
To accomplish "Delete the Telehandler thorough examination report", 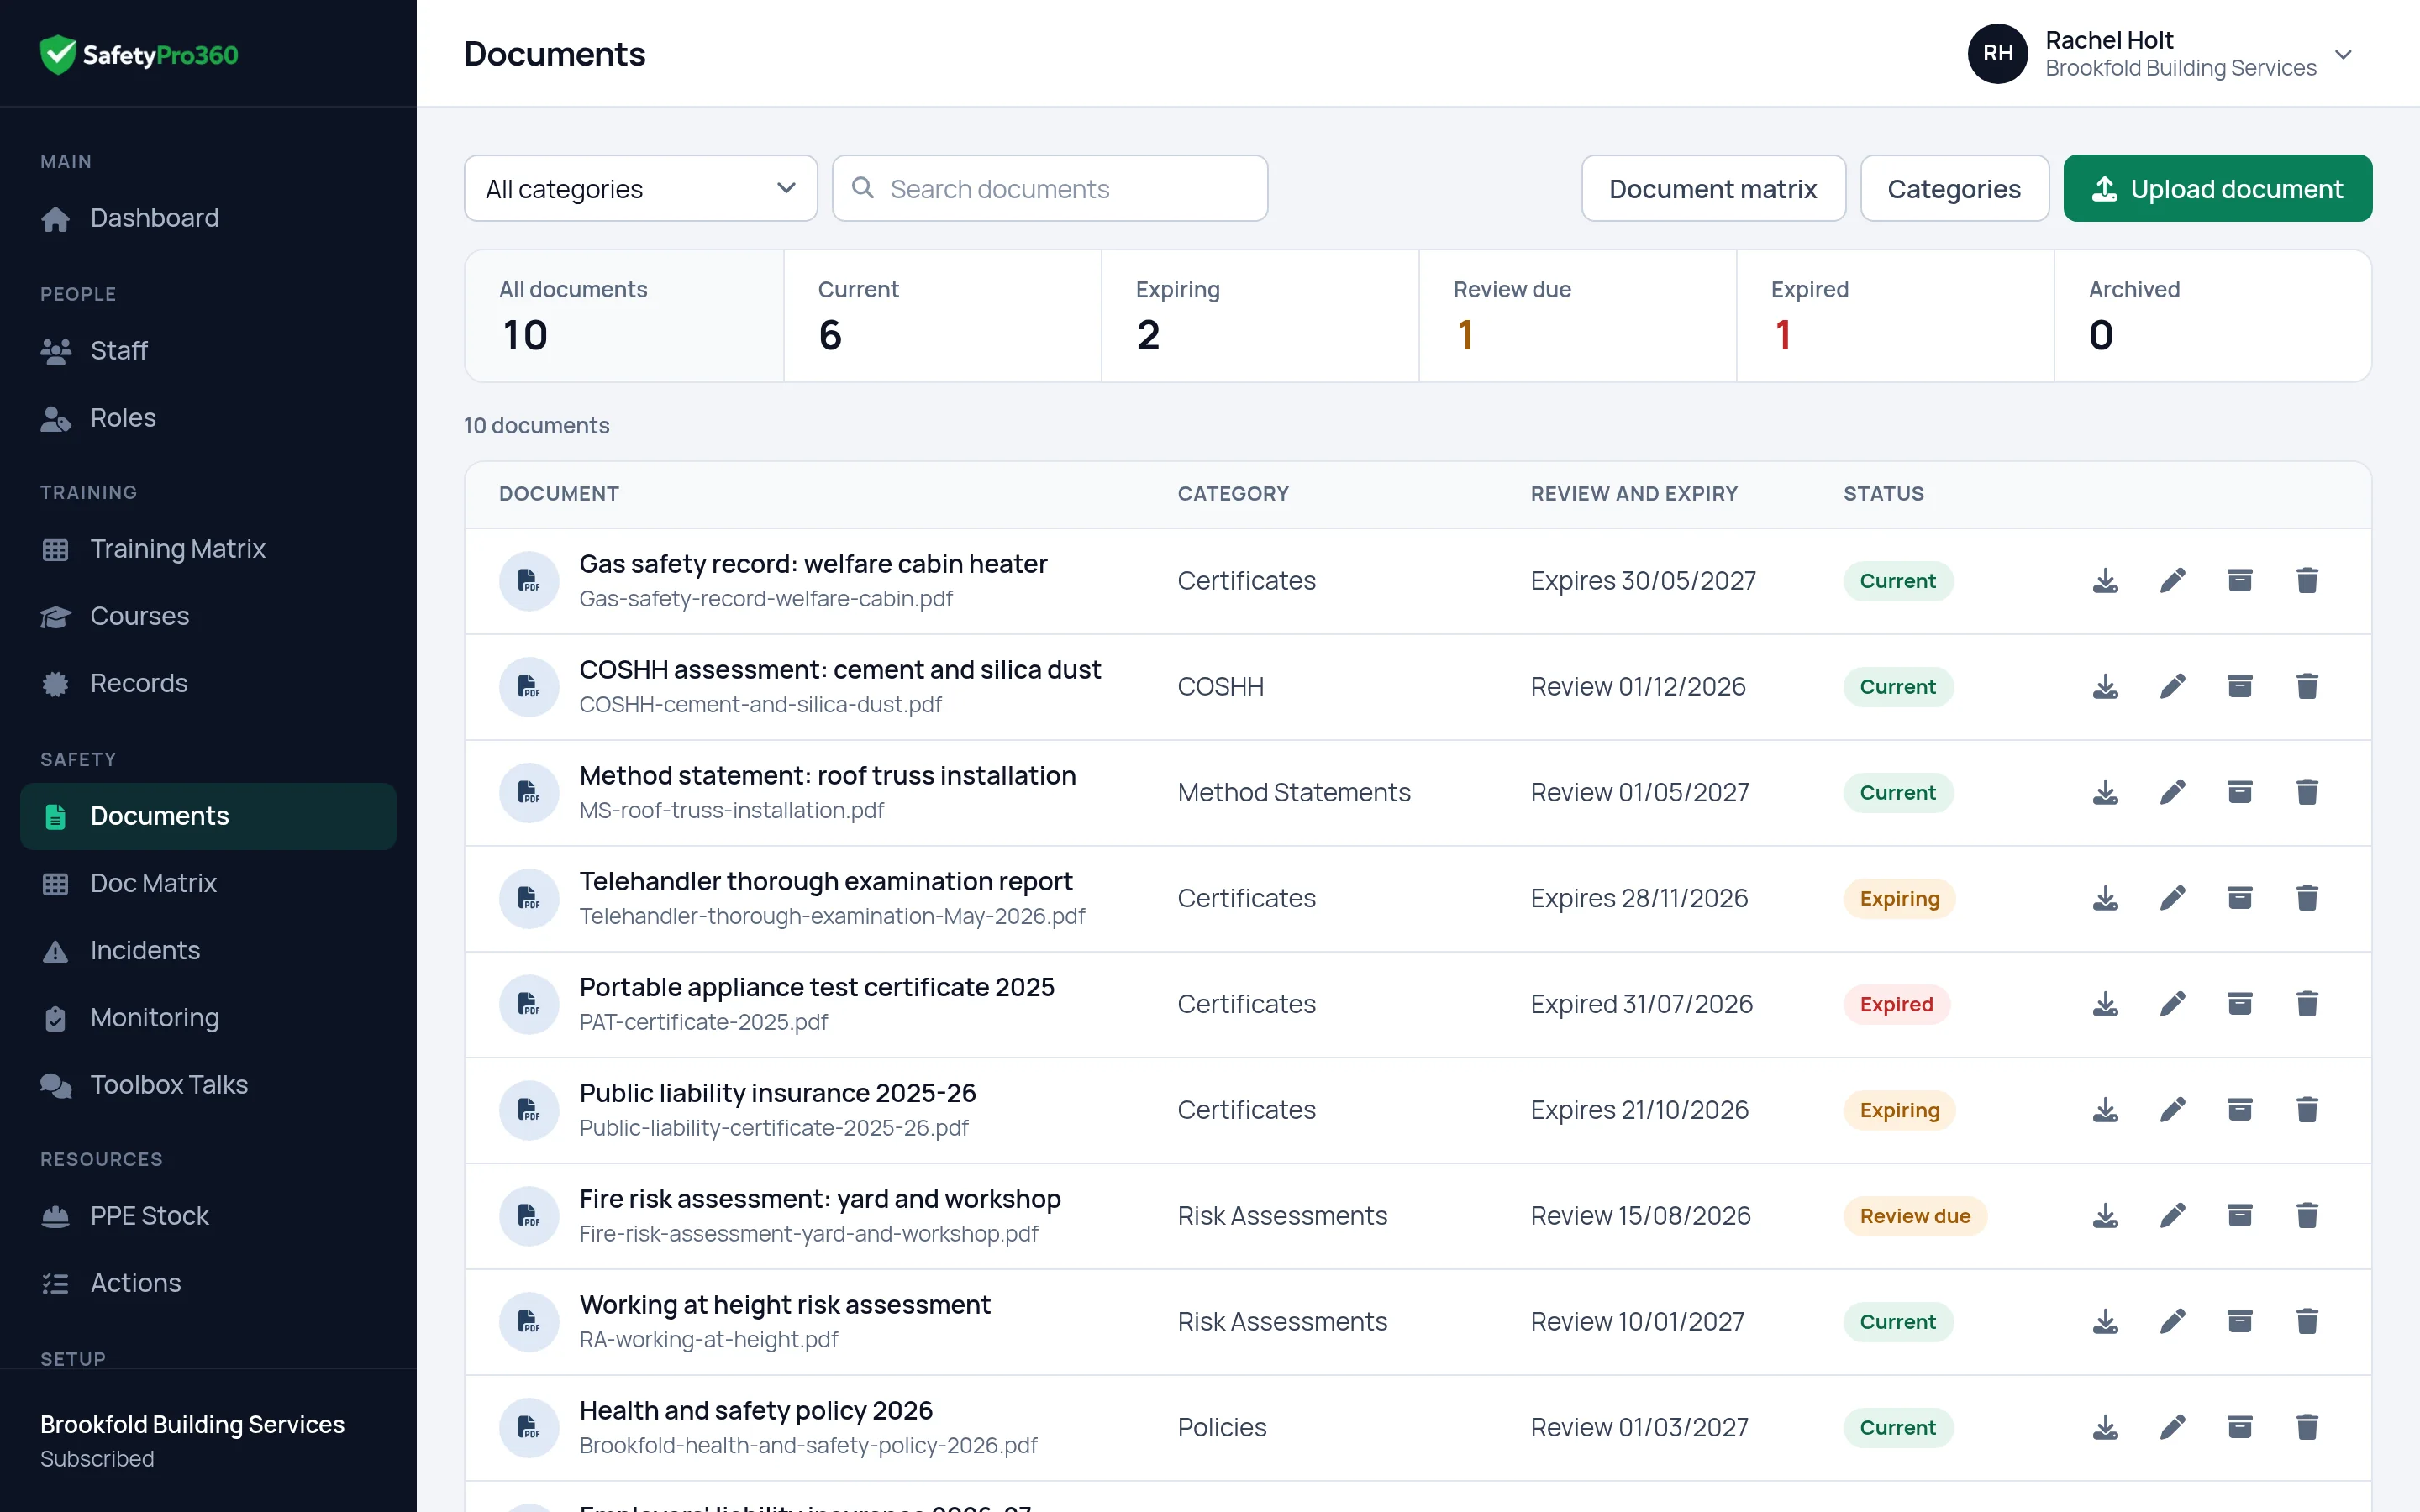I will (2306, 899).
